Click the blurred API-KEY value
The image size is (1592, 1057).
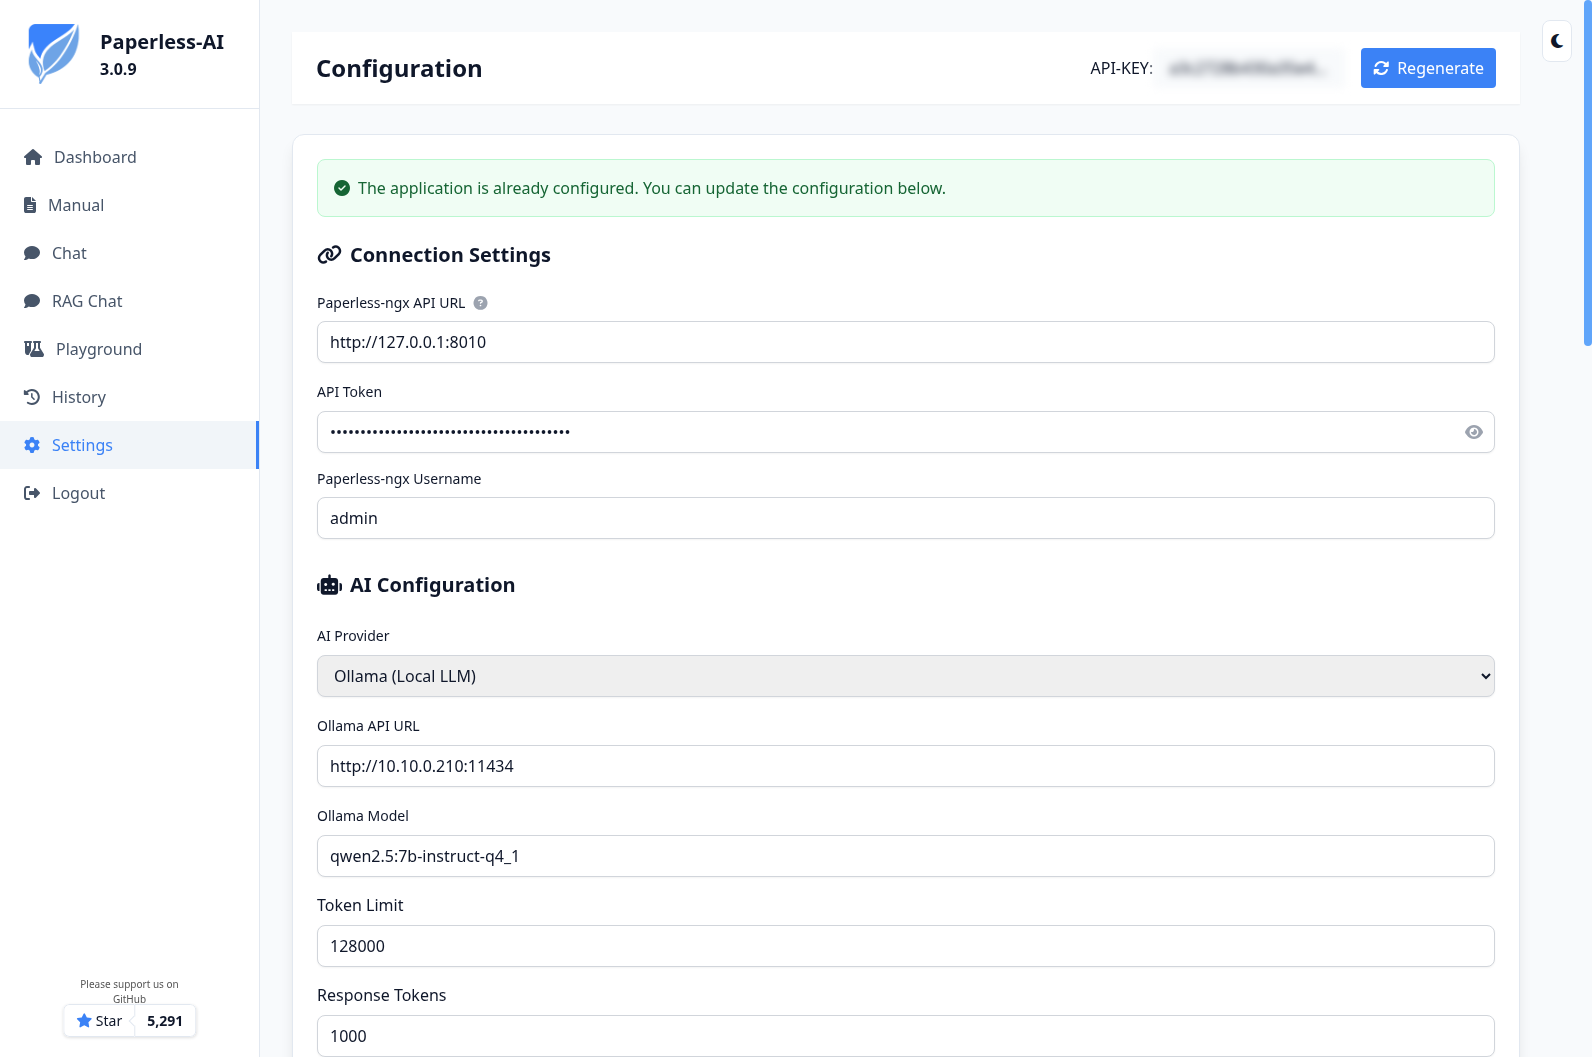point(1249,68)
